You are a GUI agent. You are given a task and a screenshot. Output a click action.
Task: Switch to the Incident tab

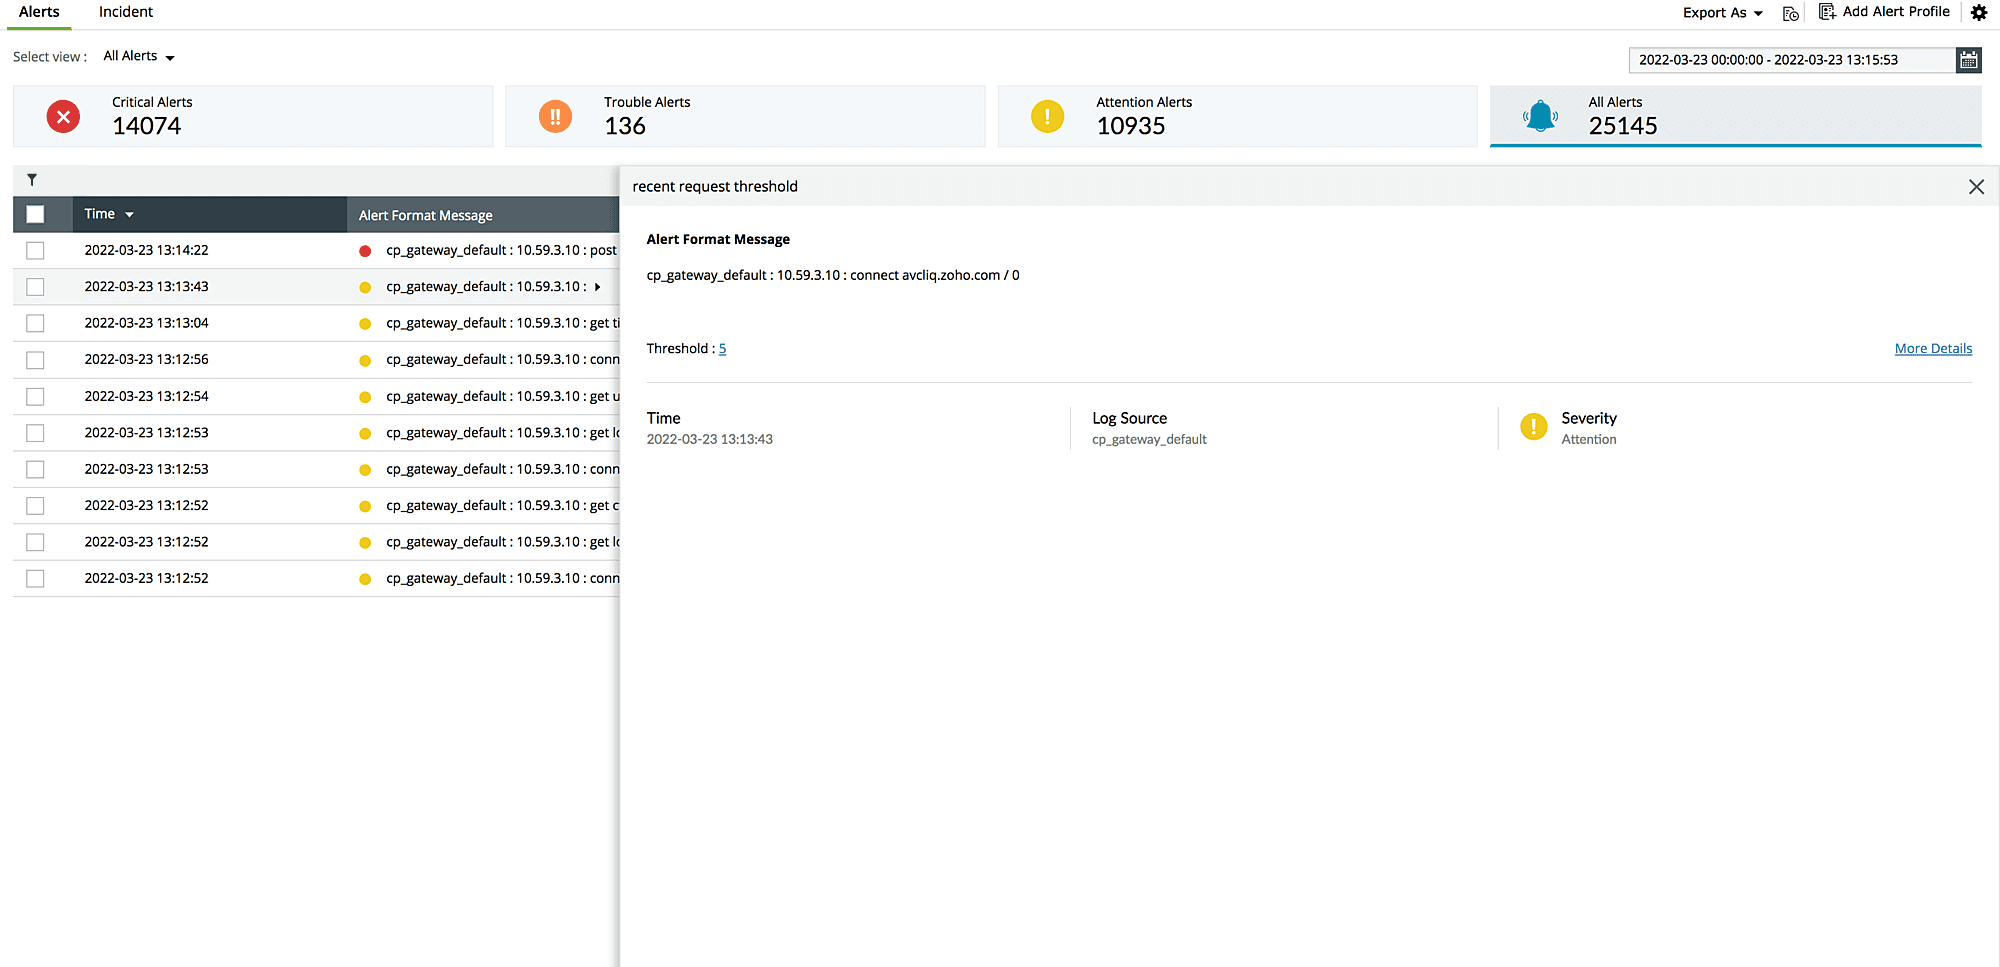(125, 12)
